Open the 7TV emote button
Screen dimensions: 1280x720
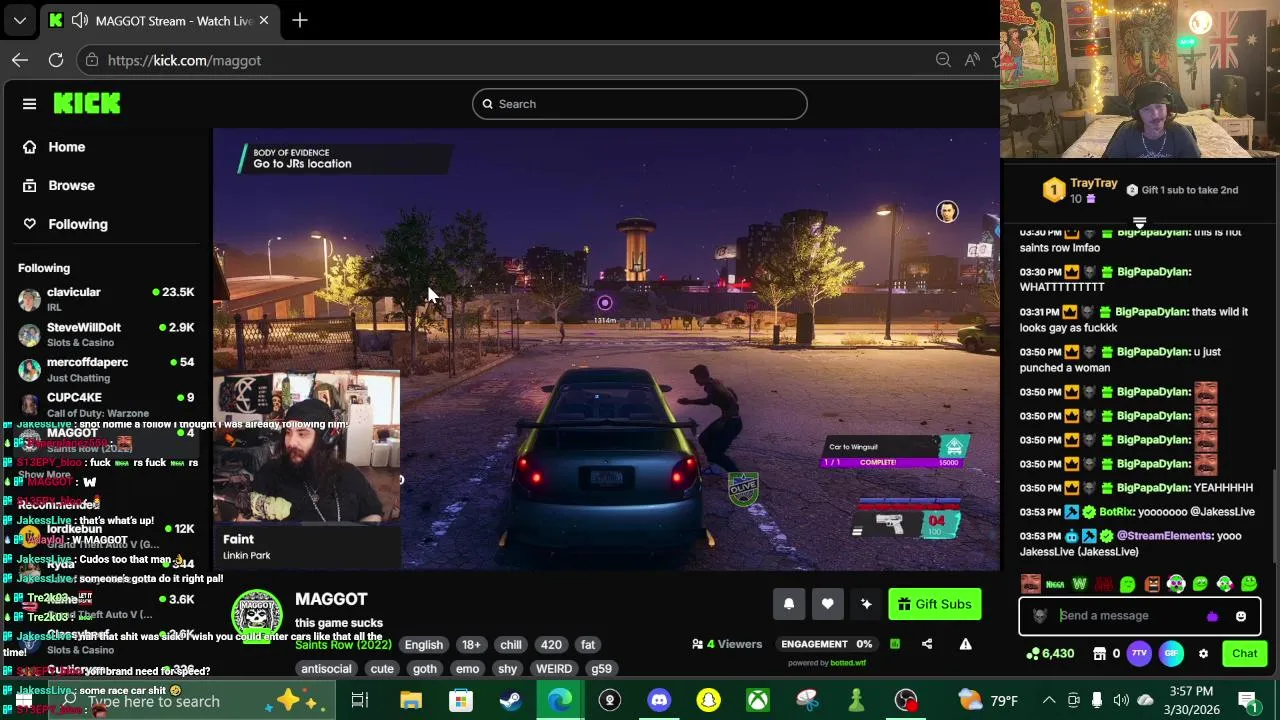coord(1139,654)
